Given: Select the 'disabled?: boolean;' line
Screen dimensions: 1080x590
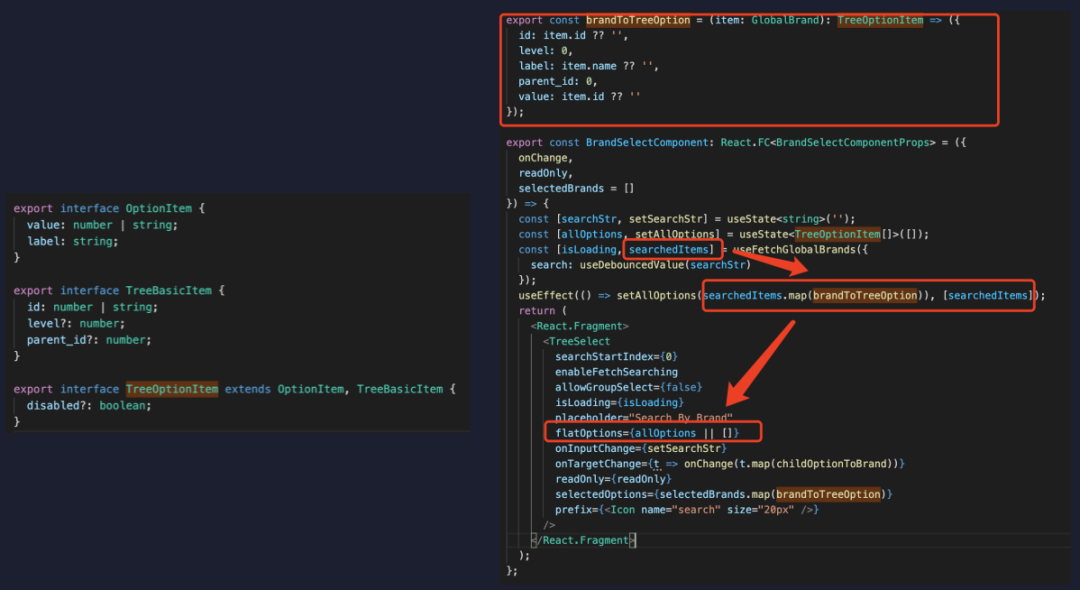Looking at the screenshot, I should [x=89, y=405].
